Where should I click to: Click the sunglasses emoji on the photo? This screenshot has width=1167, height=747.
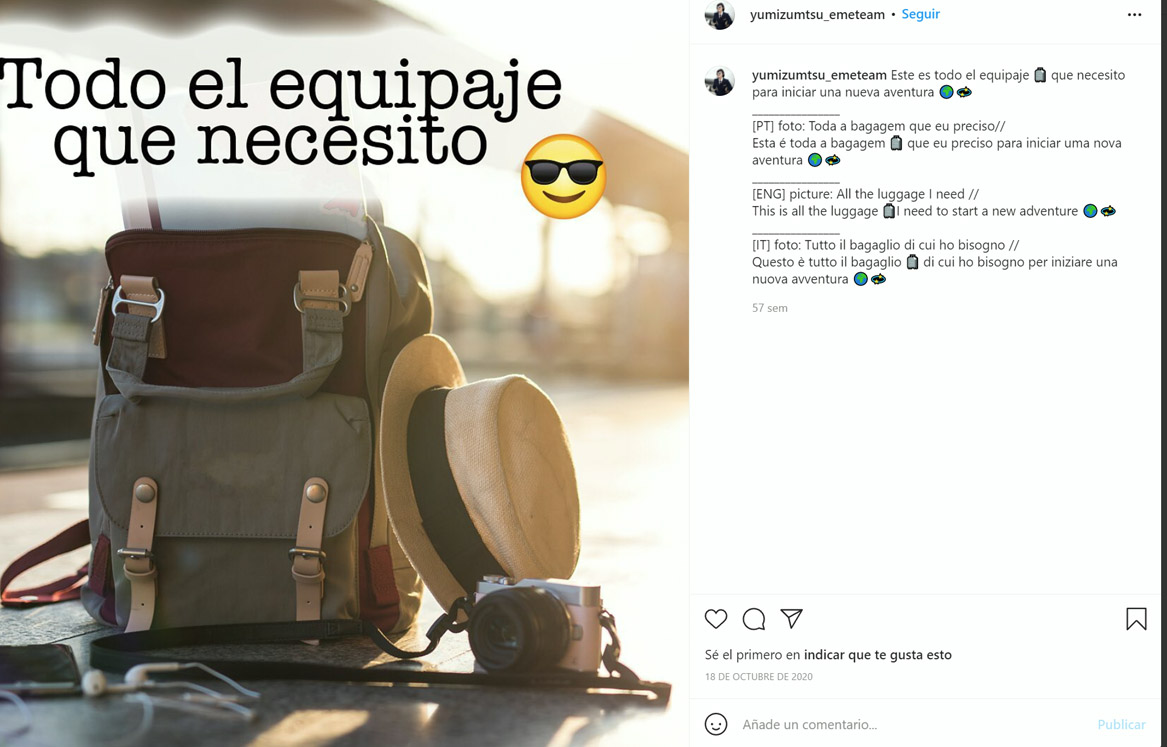coord(563,176)
